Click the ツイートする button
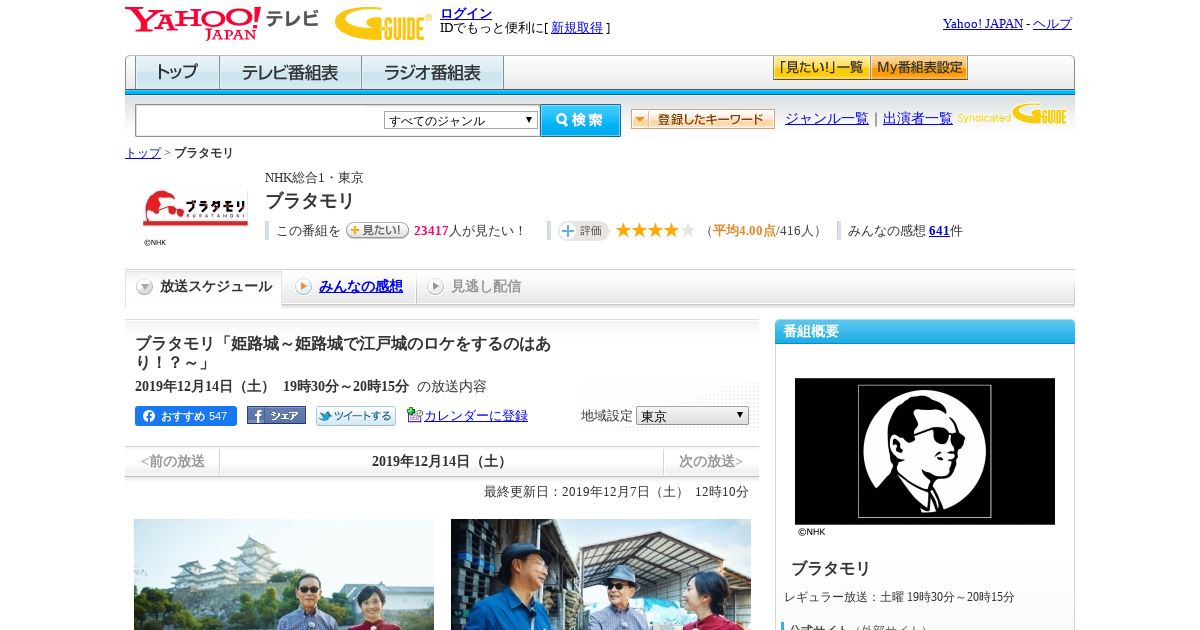The height and width of the screenshot is (630, 1200). click(x=356, y=416)
